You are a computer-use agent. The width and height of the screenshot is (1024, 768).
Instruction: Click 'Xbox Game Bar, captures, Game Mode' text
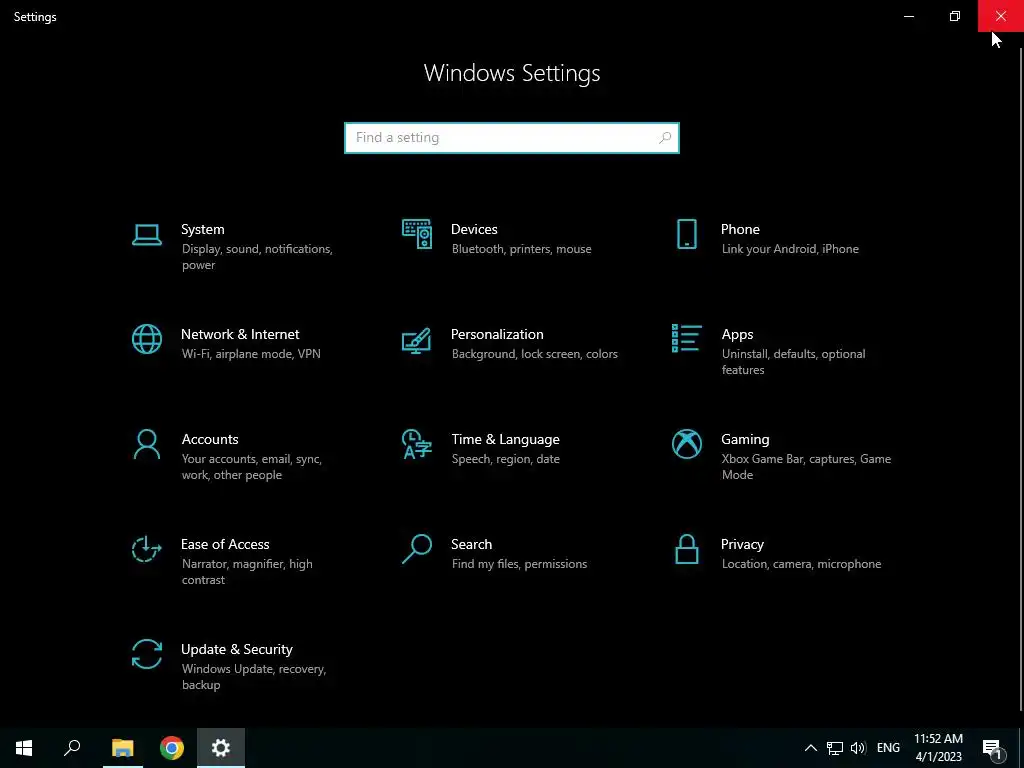[807, 467]
